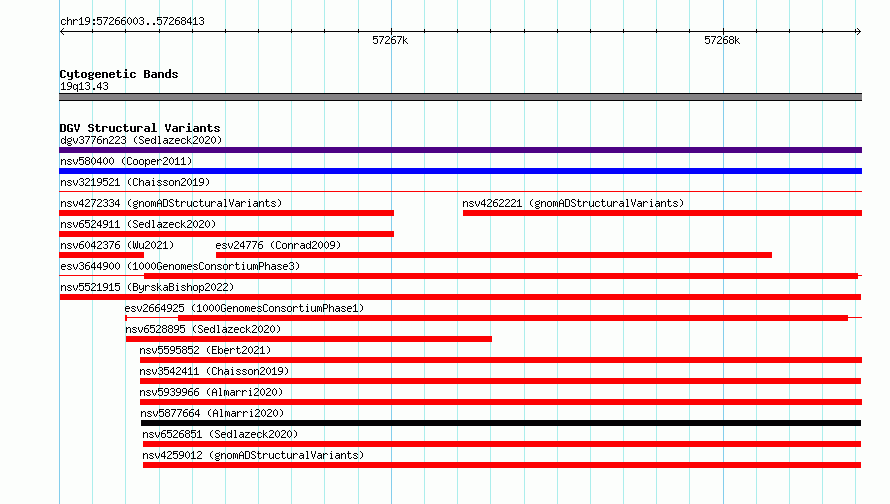
Task: Select the 19q13.43 band label
Action: (x=84, y=86)
